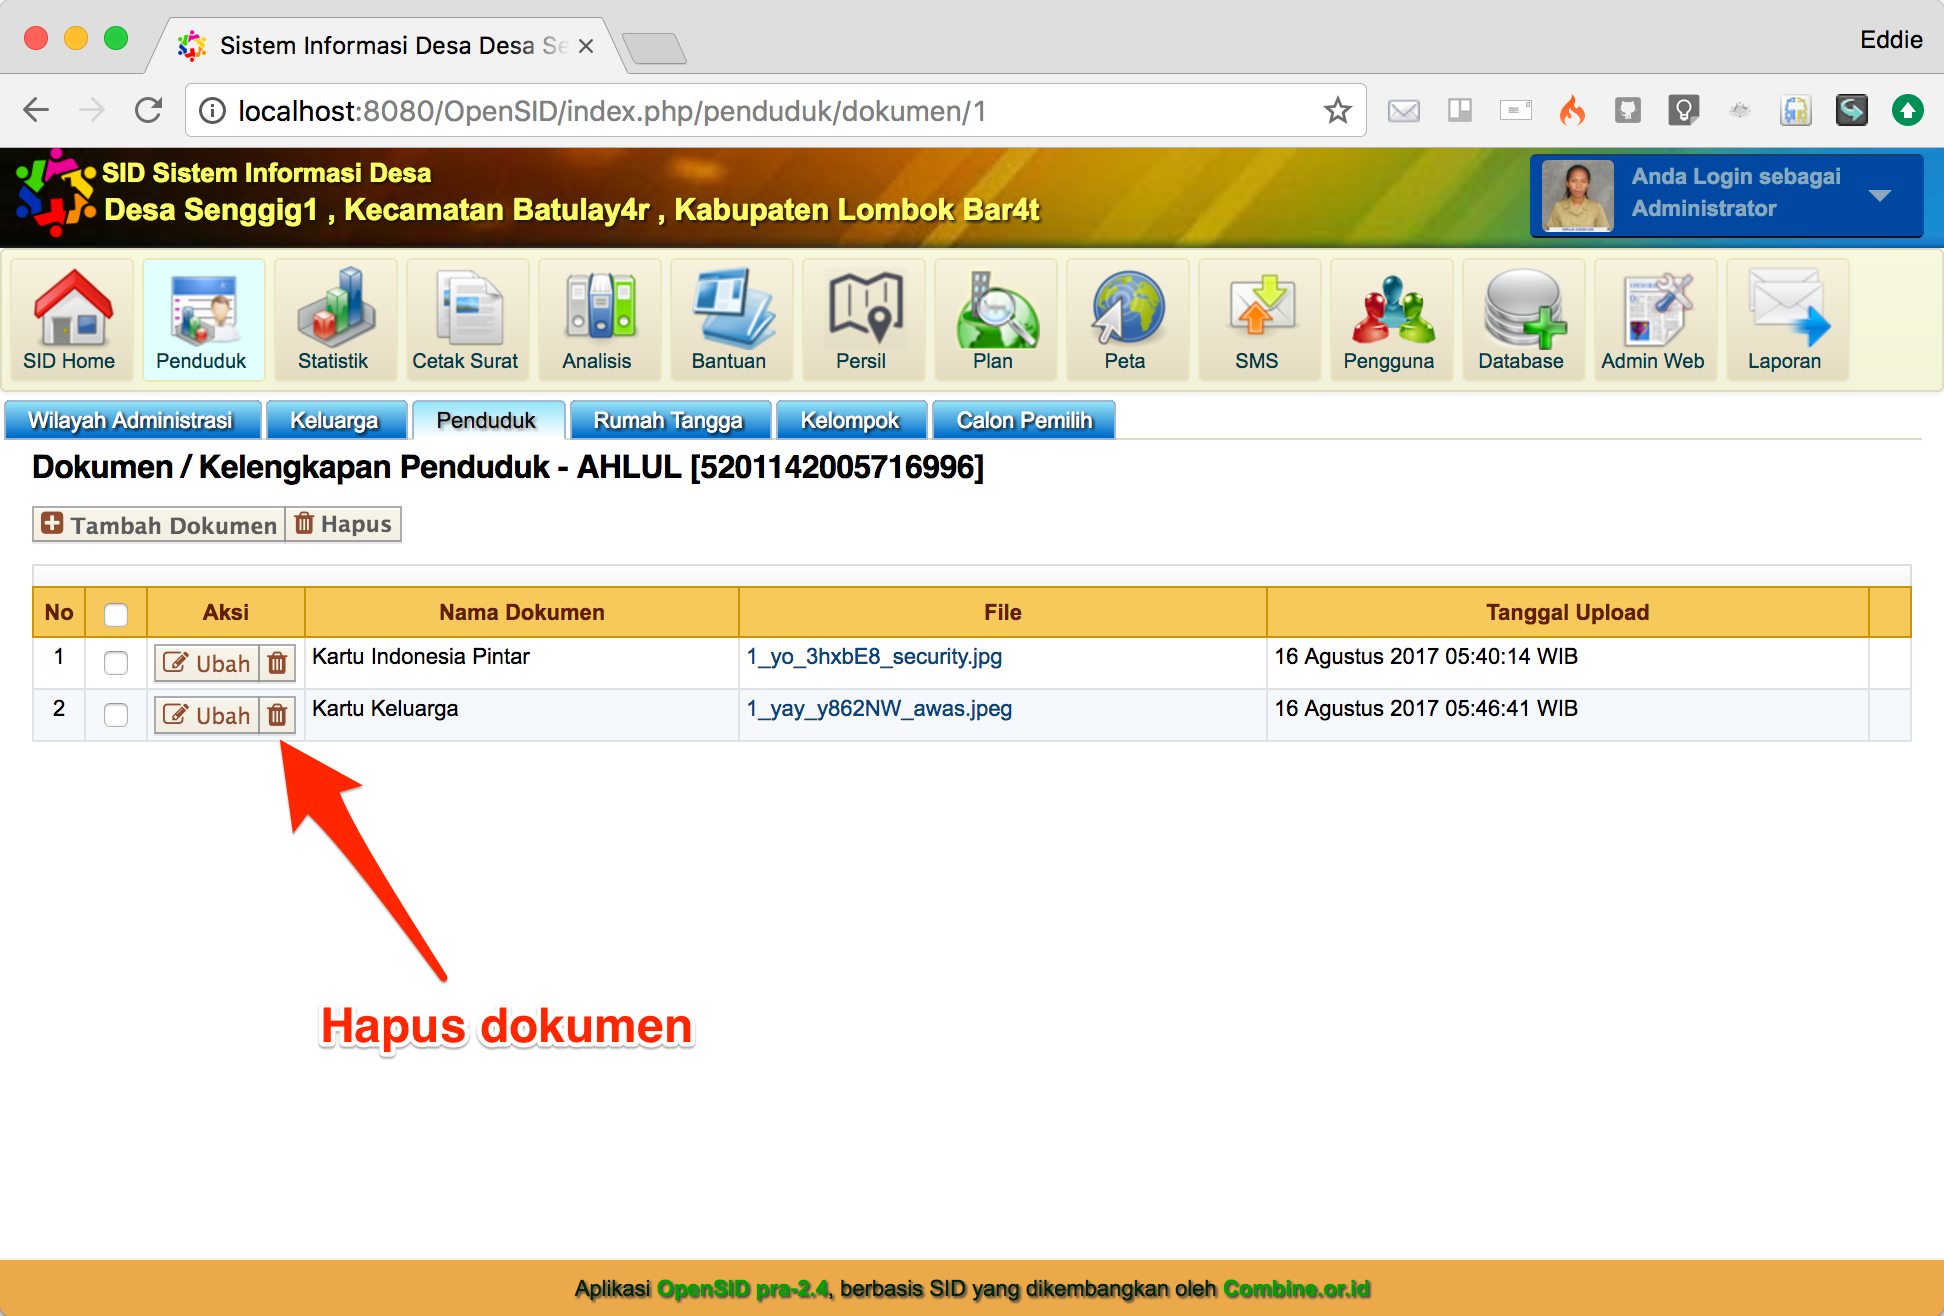Click Ubah button for Kartu Indonesia Pintar
The height and width of the screenshot is (1316, 1944).
(208, 663)
